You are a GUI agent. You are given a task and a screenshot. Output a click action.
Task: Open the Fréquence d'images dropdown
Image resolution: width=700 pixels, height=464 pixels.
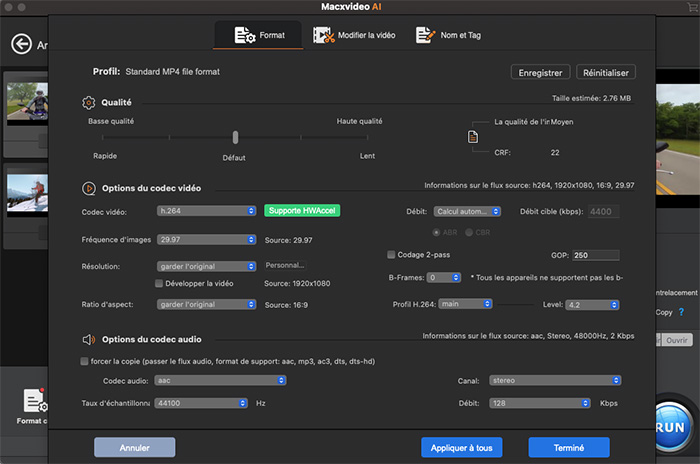[206, 240]
